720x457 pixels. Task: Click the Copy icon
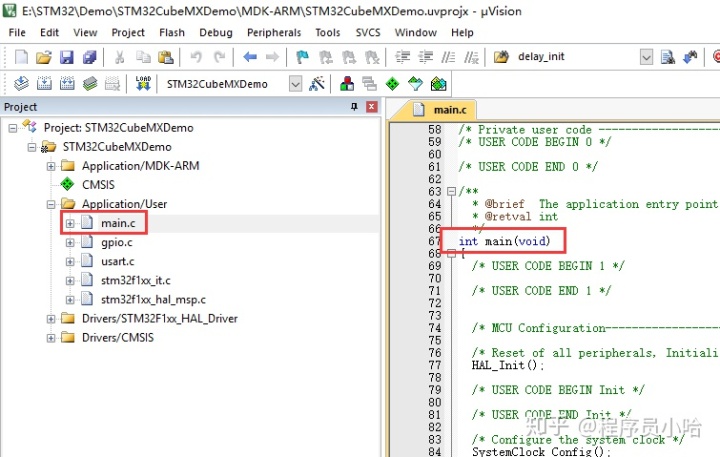143,57
